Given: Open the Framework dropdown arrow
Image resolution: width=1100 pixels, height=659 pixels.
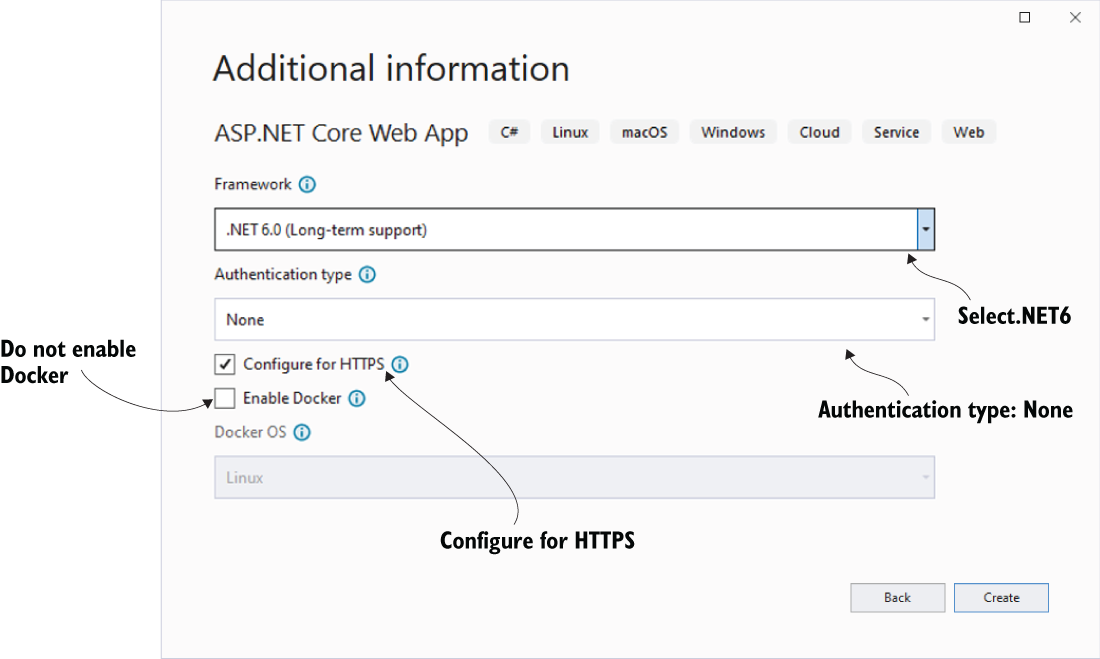Looking at the screenshot, I should click(925, 229).
